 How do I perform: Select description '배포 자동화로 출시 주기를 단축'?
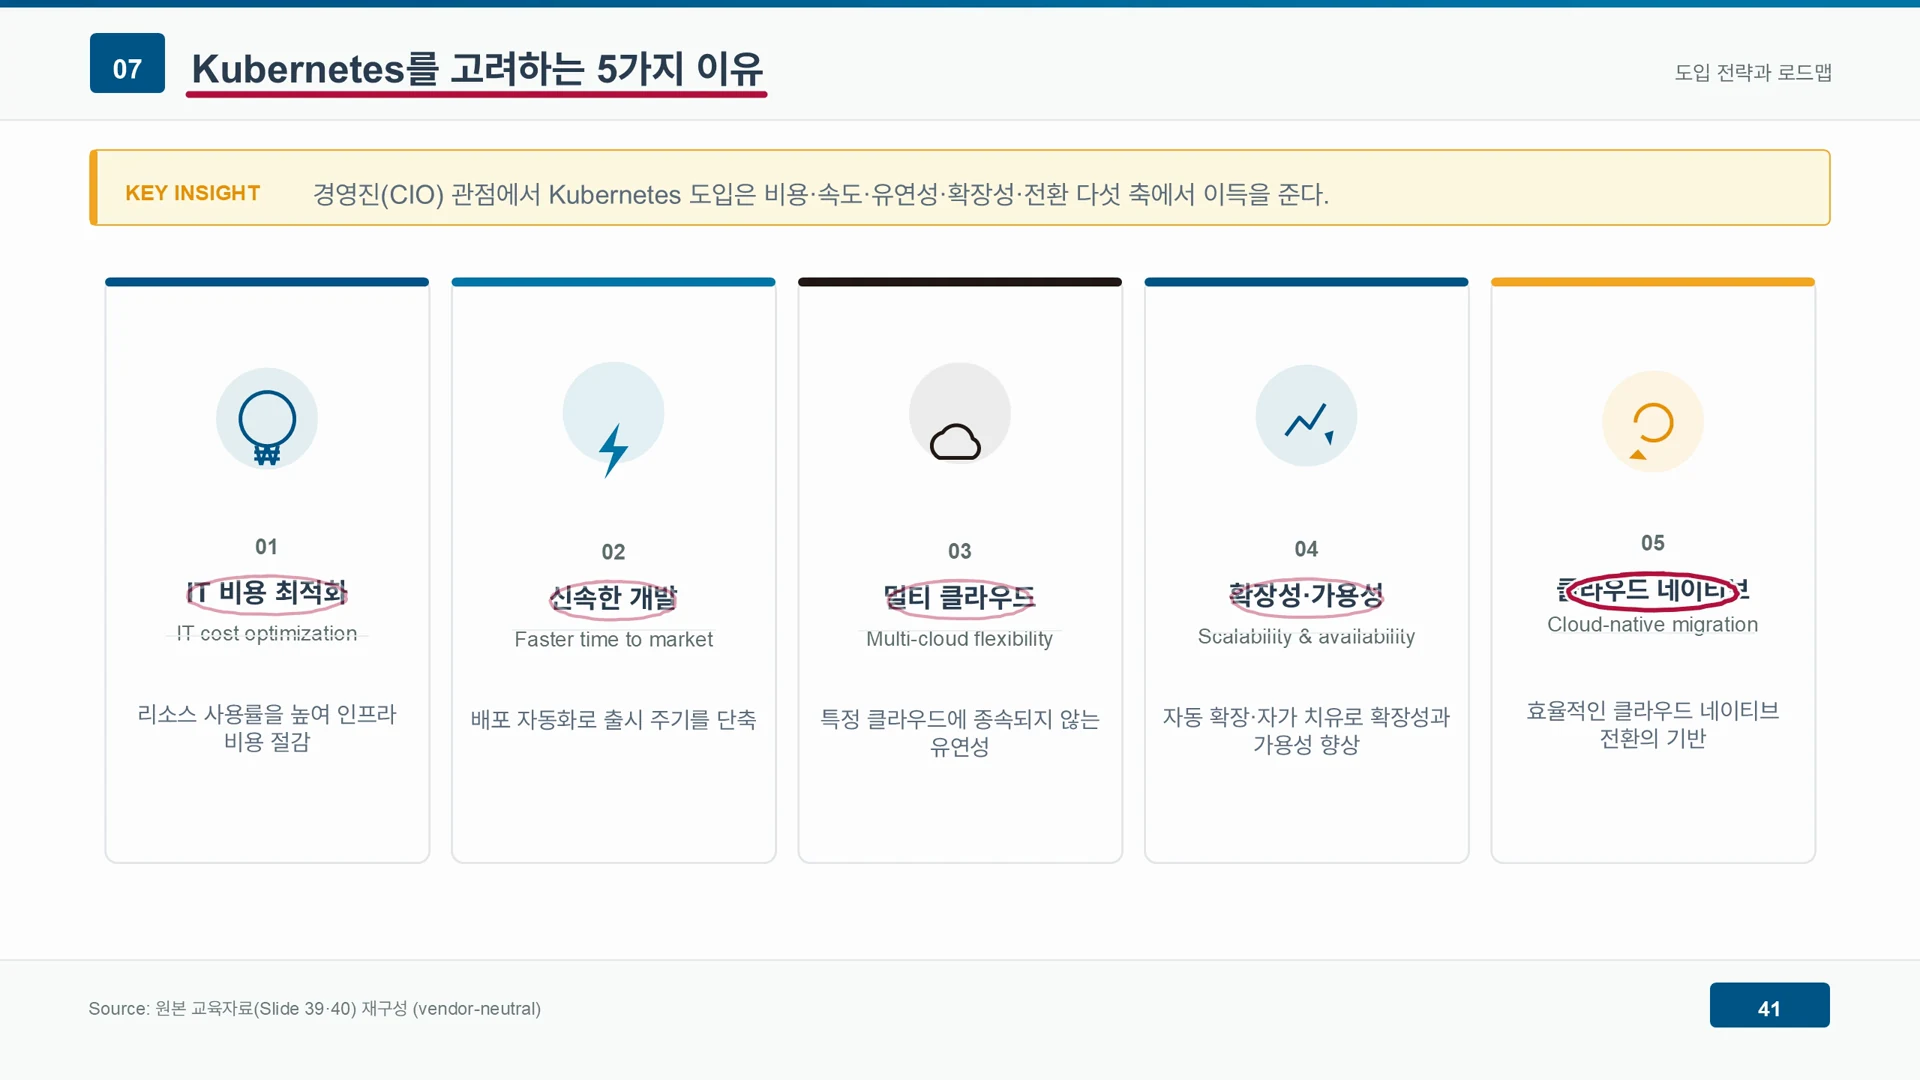(613, 719)
